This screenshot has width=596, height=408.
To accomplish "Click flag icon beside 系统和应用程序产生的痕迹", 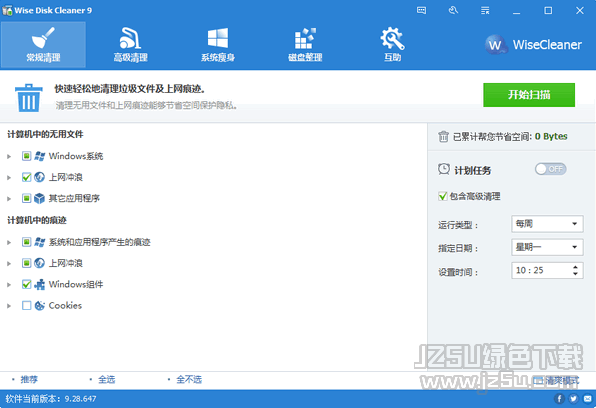I will [x=40, y=242].
